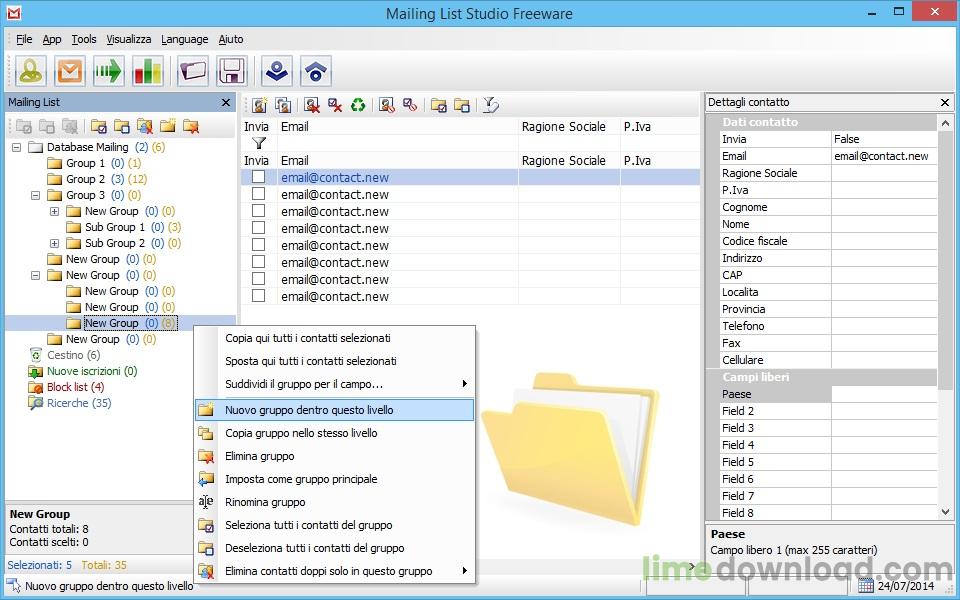
Task: Open Elimina contatti doppi solo in questo gruppo submenu
Action: click(335, 571)
